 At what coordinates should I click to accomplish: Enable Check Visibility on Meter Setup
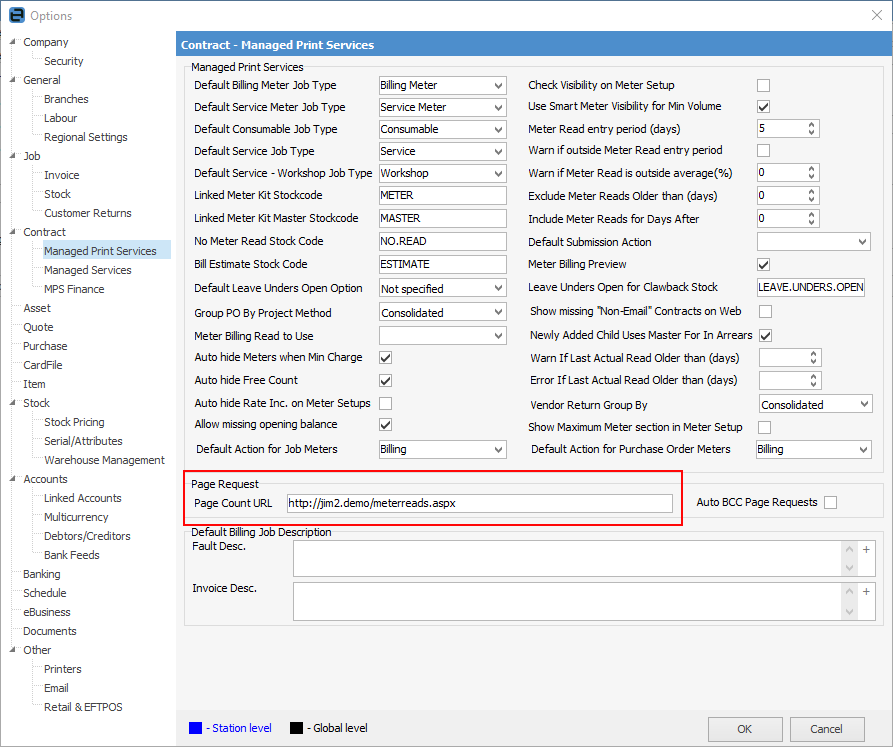click(x=764, y=85)
